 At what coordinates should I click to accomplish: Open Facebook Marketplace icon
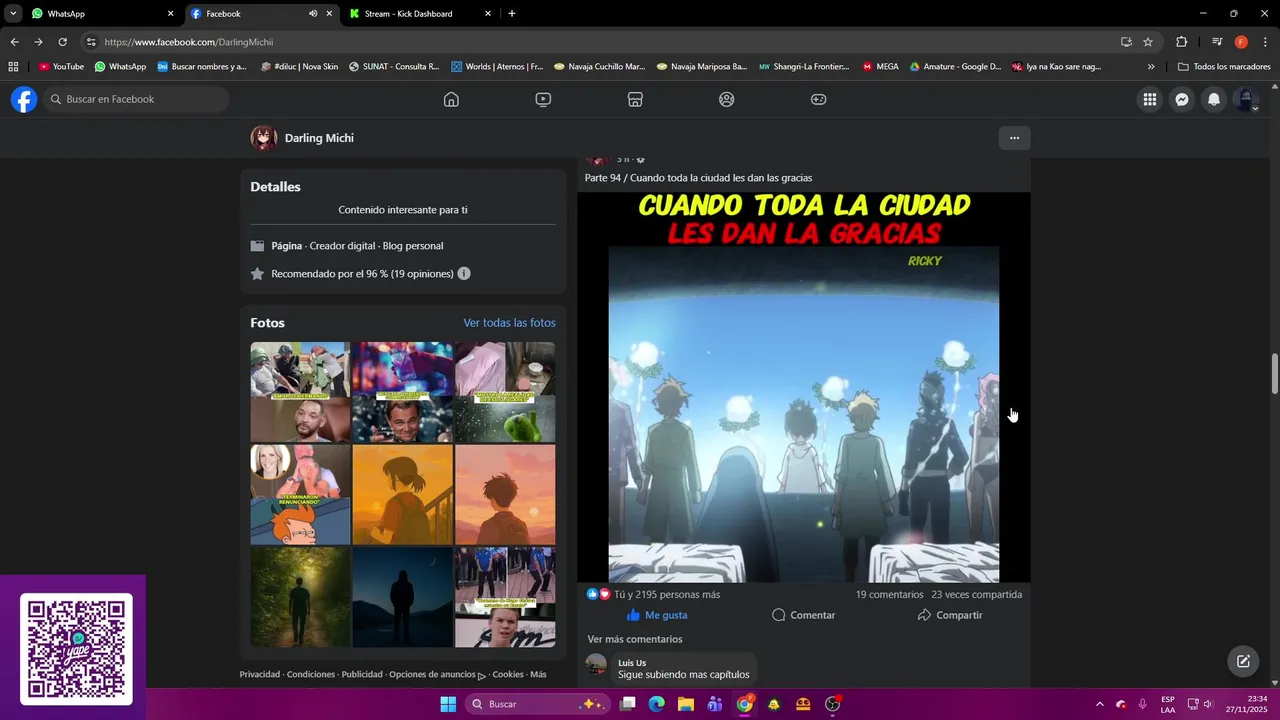[x=635, y=99]
